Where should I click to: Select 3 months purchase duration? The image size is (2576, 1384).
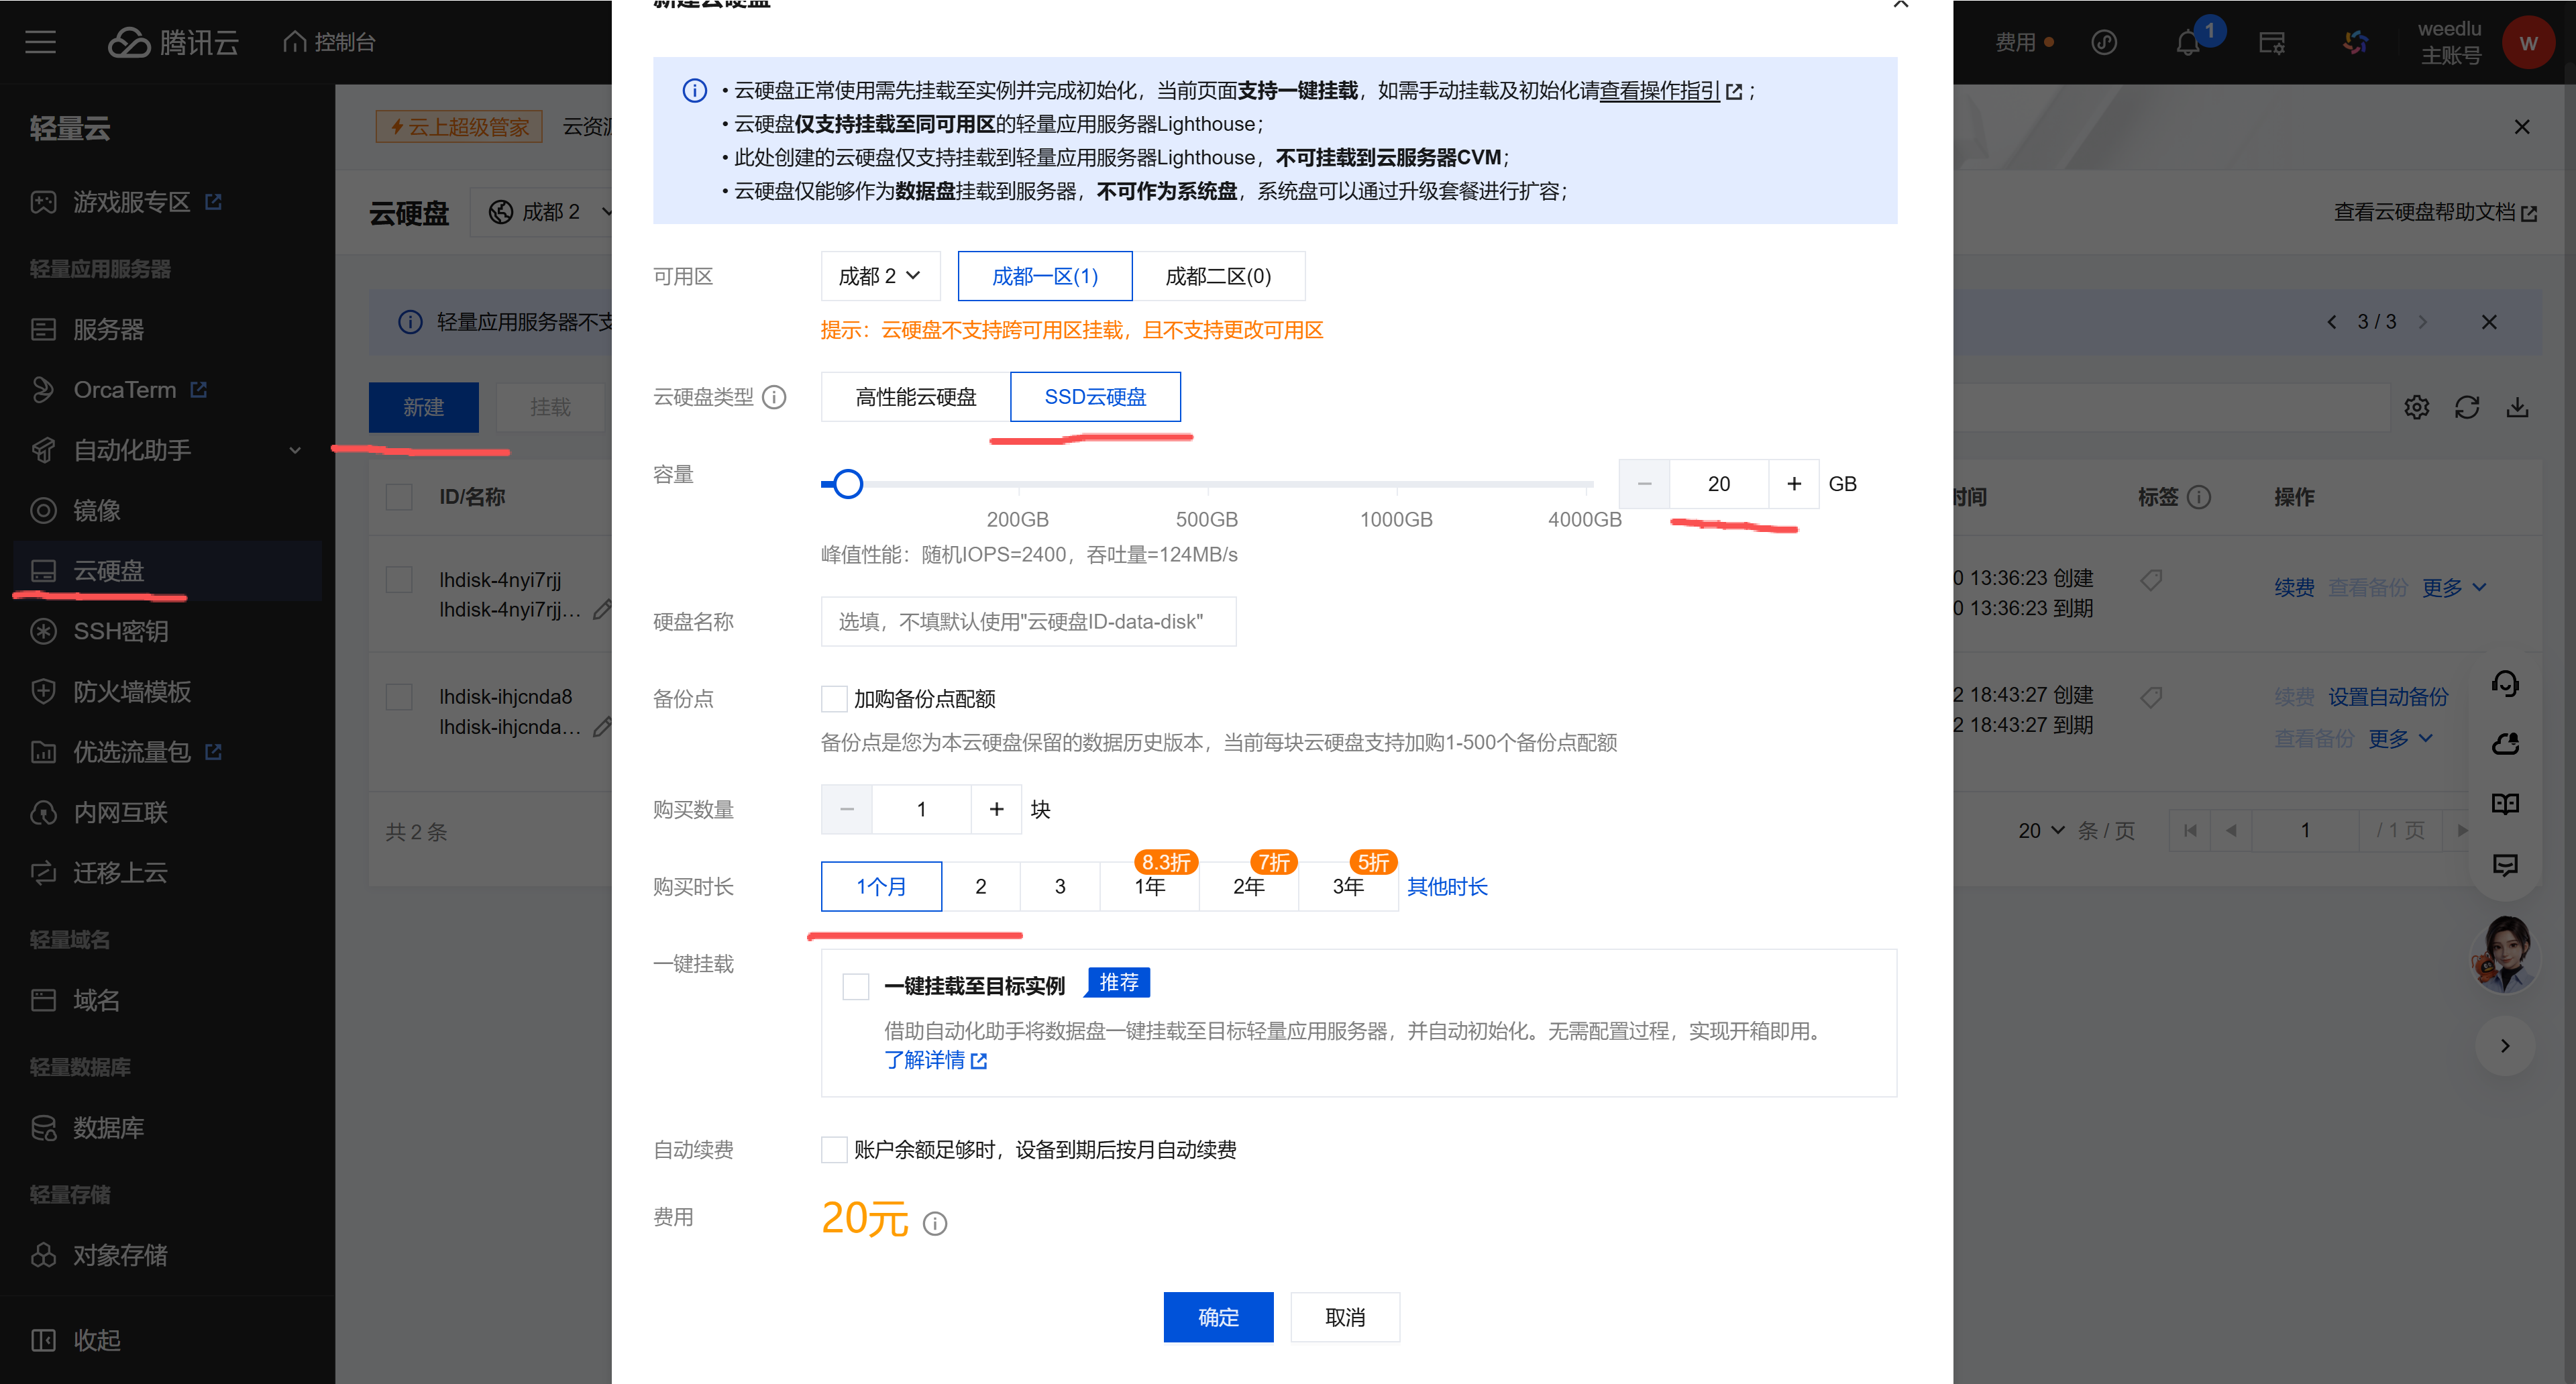1060,887
